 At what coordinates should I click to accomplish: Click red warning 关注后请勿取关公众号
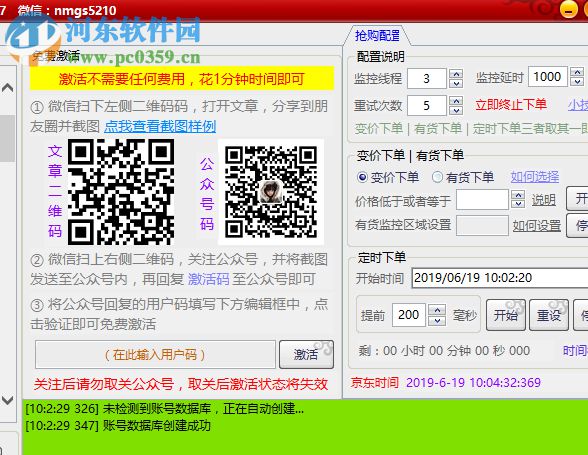coord(181,384)
